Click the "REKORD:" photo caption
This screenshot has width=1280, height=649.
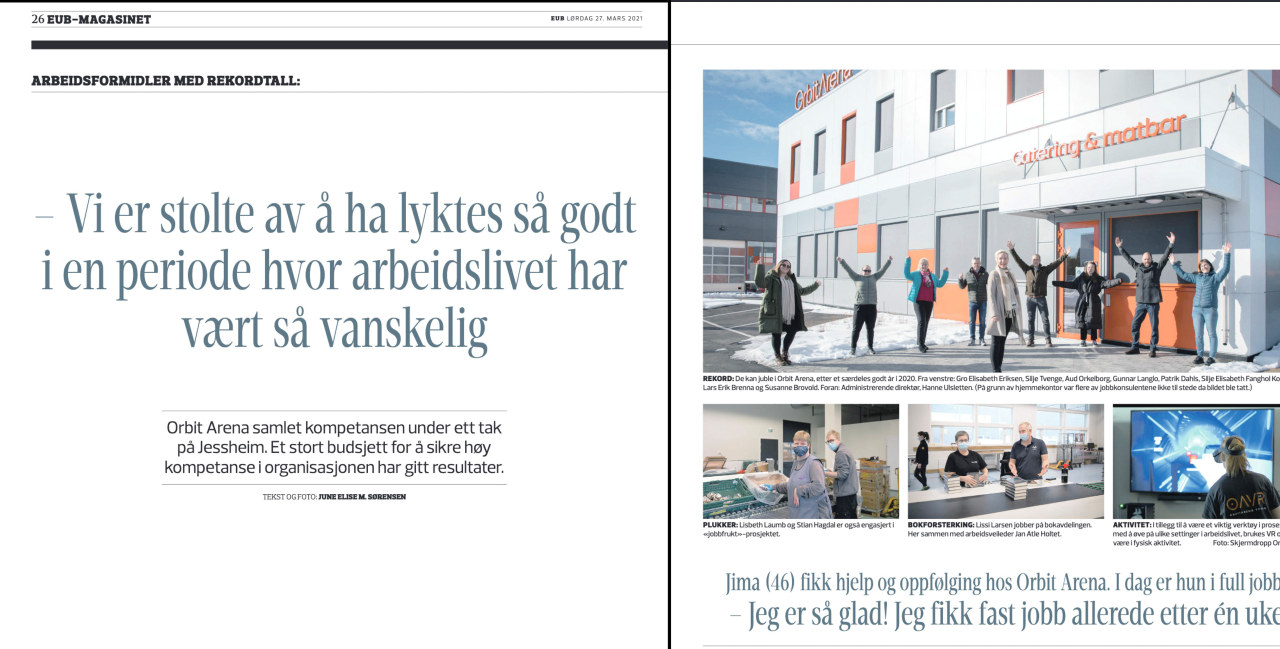(991, 385)
